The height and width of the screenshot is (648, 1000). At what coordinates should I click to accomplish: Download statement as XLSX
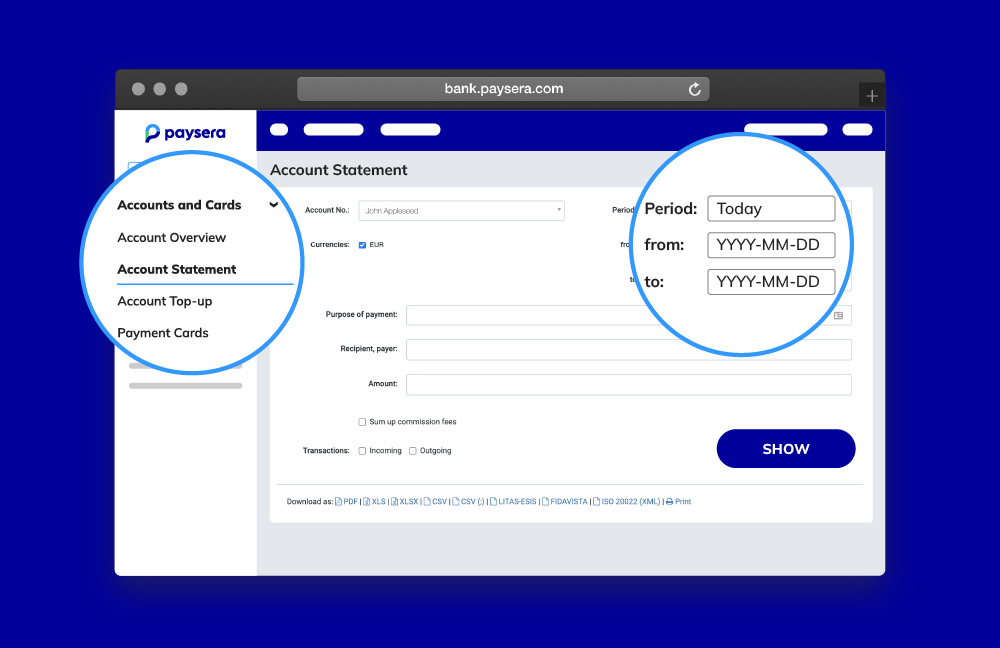click(x=405, y=502)
